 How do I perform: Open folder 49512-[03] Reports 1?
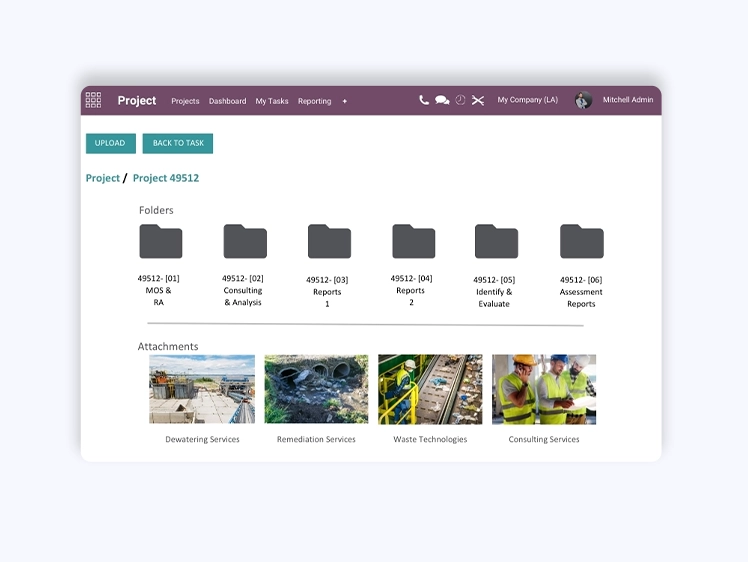point(329,241)
